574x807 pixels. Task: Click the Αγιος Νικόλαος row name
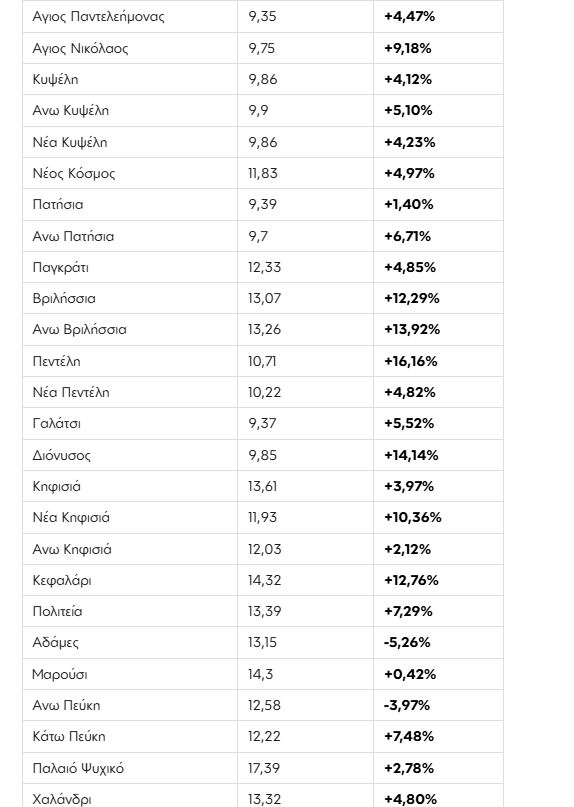tap(80, 48)
